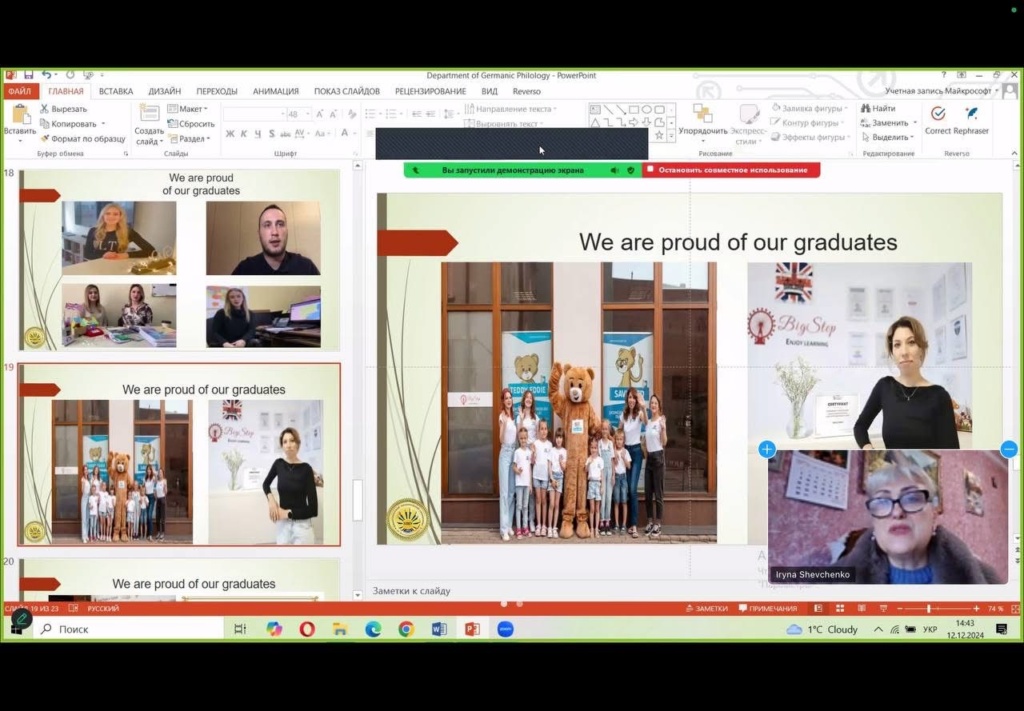Click the Вставить paste clipboard icon
This screenshot has height=711, width=1024.
[x=20, y=116]
